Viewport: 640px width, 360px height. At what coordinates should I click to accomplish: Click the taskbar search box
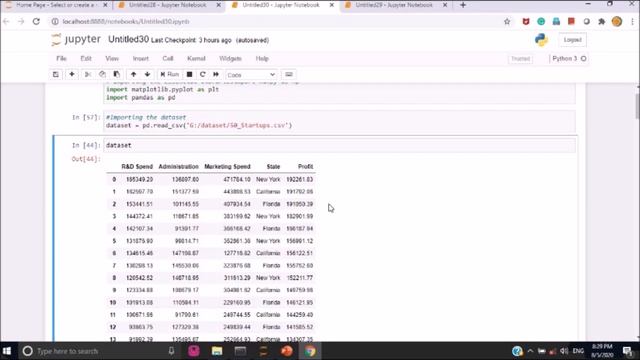tap(98, 351)
